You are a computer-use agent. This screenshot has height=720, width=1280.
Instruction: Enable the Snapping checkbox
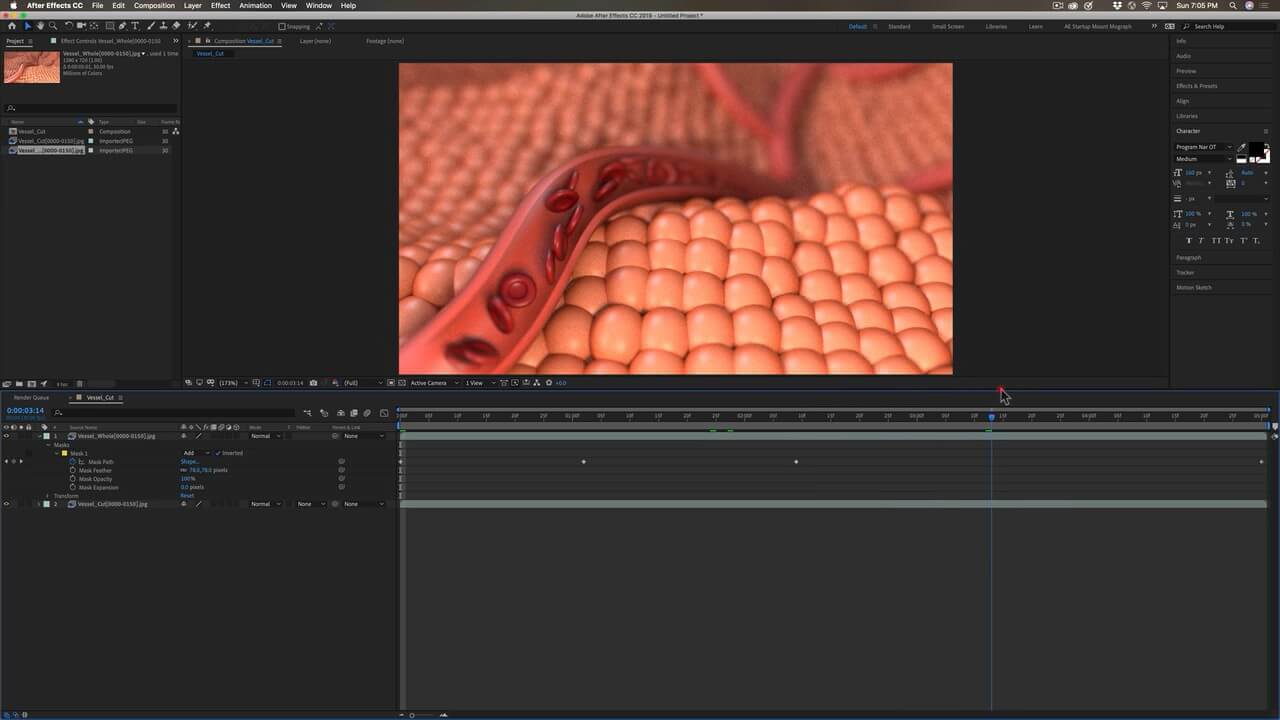282,26
